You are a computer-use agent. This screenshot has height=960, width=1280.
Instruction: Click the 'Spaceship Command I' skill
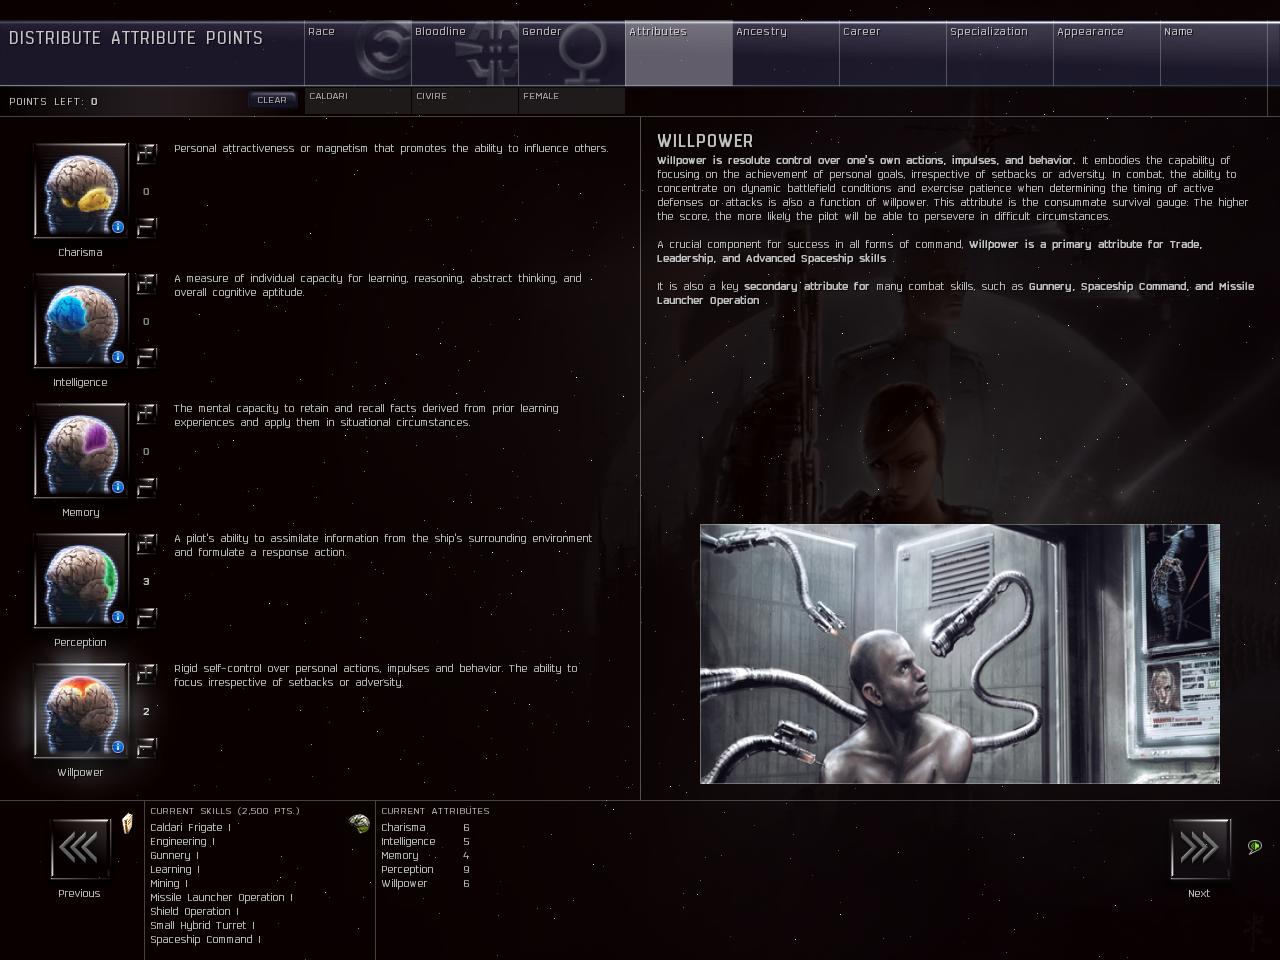205,940
